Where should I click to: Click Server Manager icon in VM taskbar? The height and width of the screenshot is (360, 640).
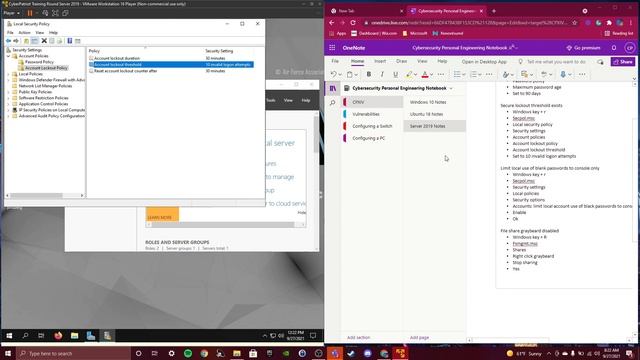91,336
